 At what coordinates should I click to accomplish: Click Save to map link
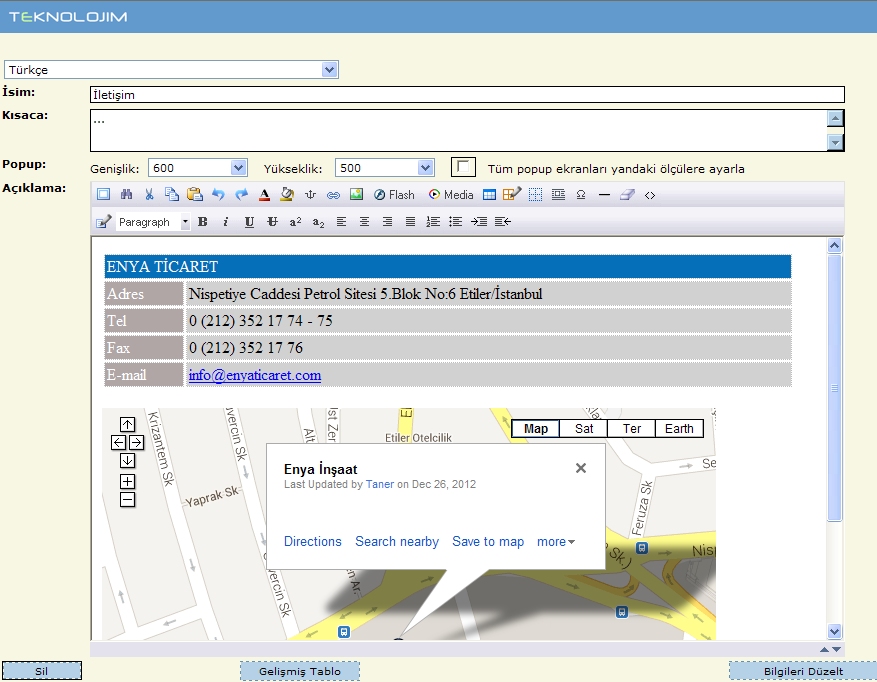488,542
